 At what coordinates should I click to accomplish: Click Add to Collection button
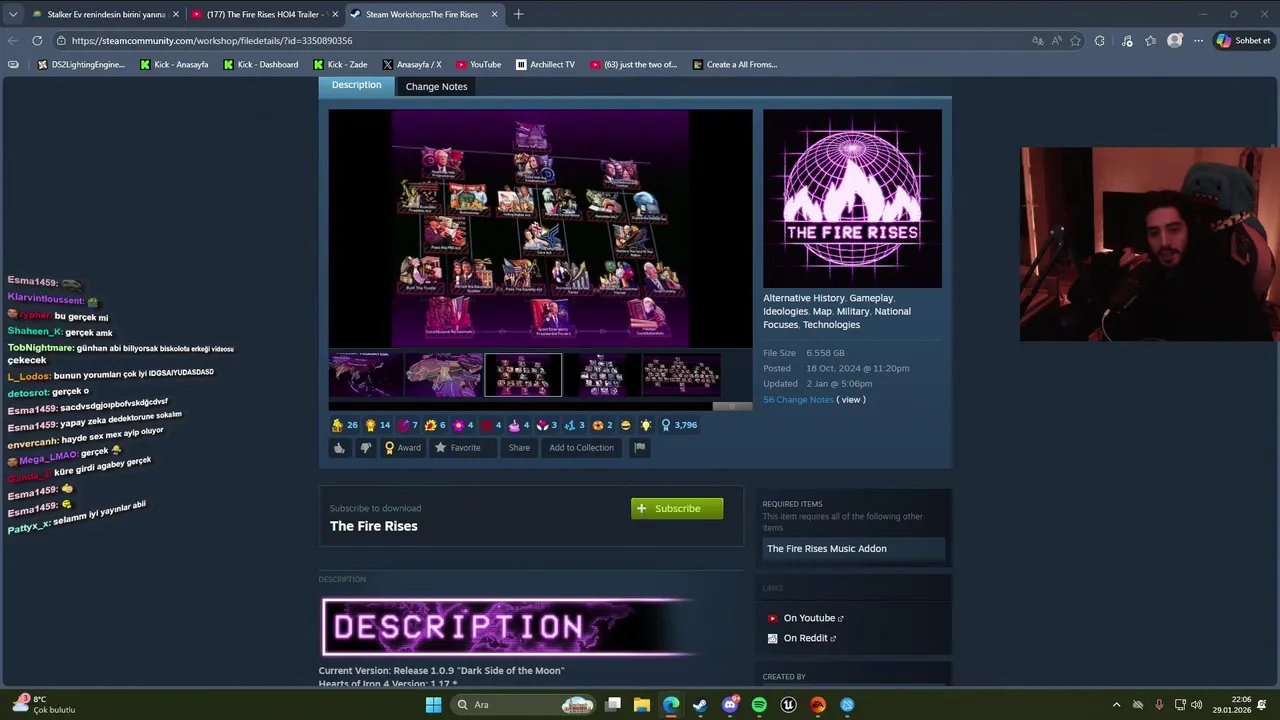click(581, 448)
